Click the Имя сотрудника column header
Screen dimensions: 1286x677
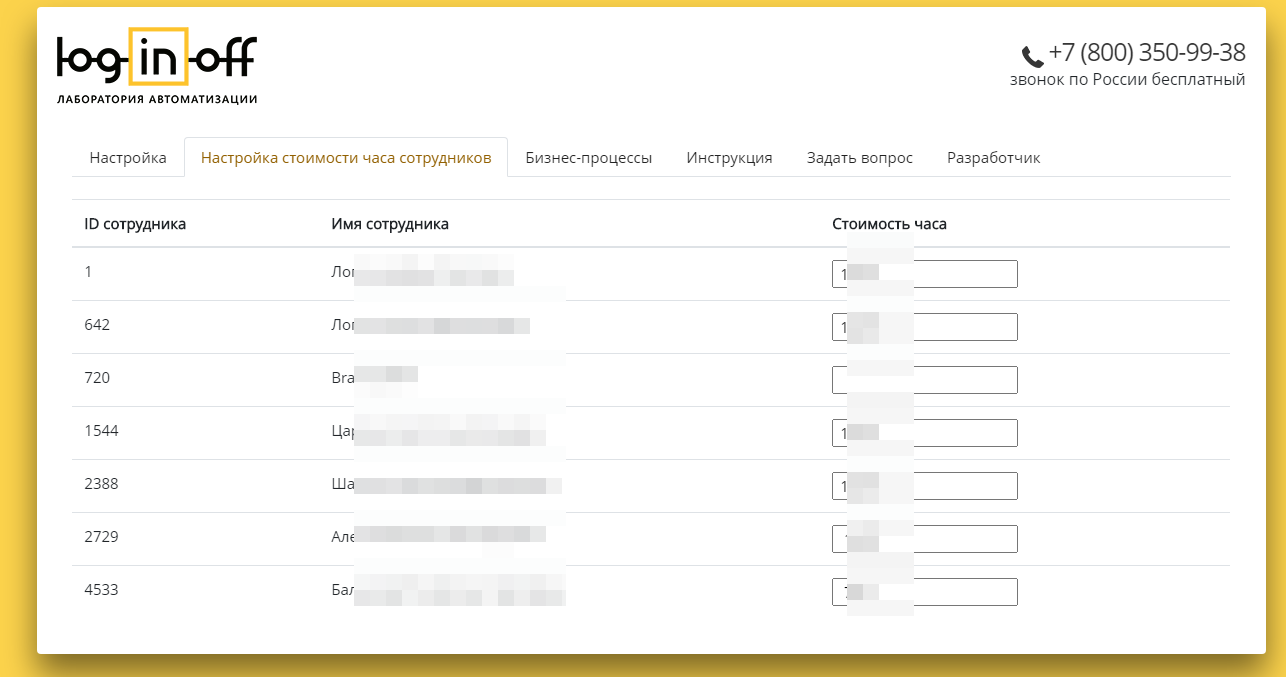click(390, 224)
